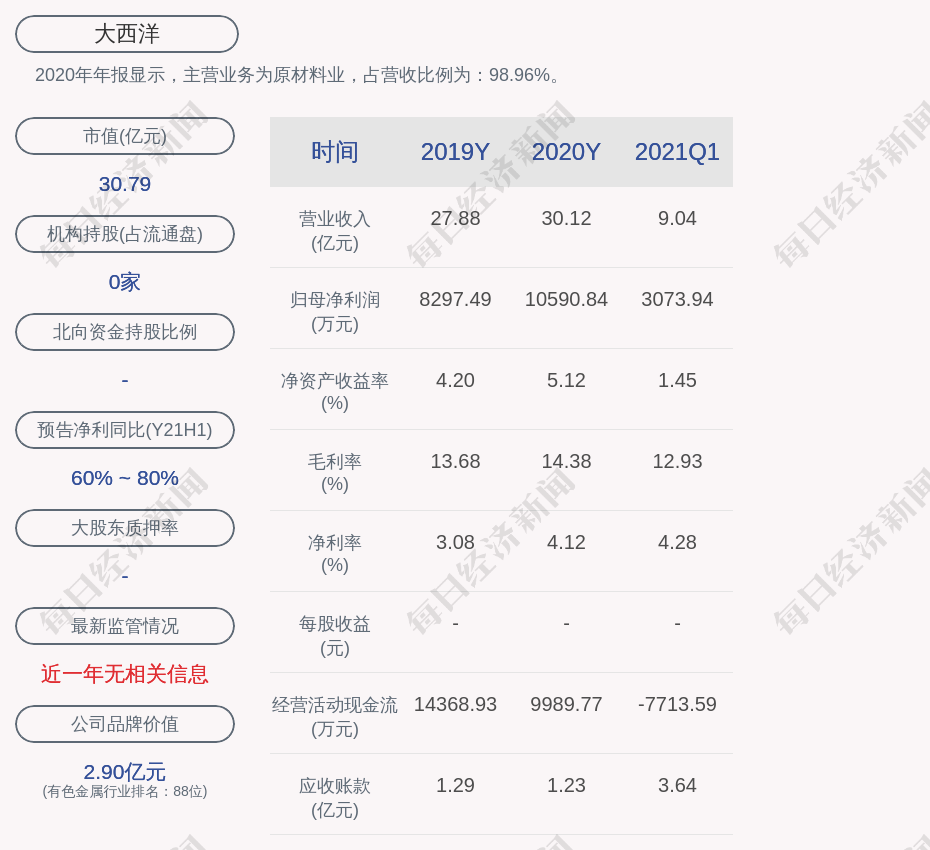Select net margin value 4.12
This screenshot has height=850, width=930.
(566, 542)
